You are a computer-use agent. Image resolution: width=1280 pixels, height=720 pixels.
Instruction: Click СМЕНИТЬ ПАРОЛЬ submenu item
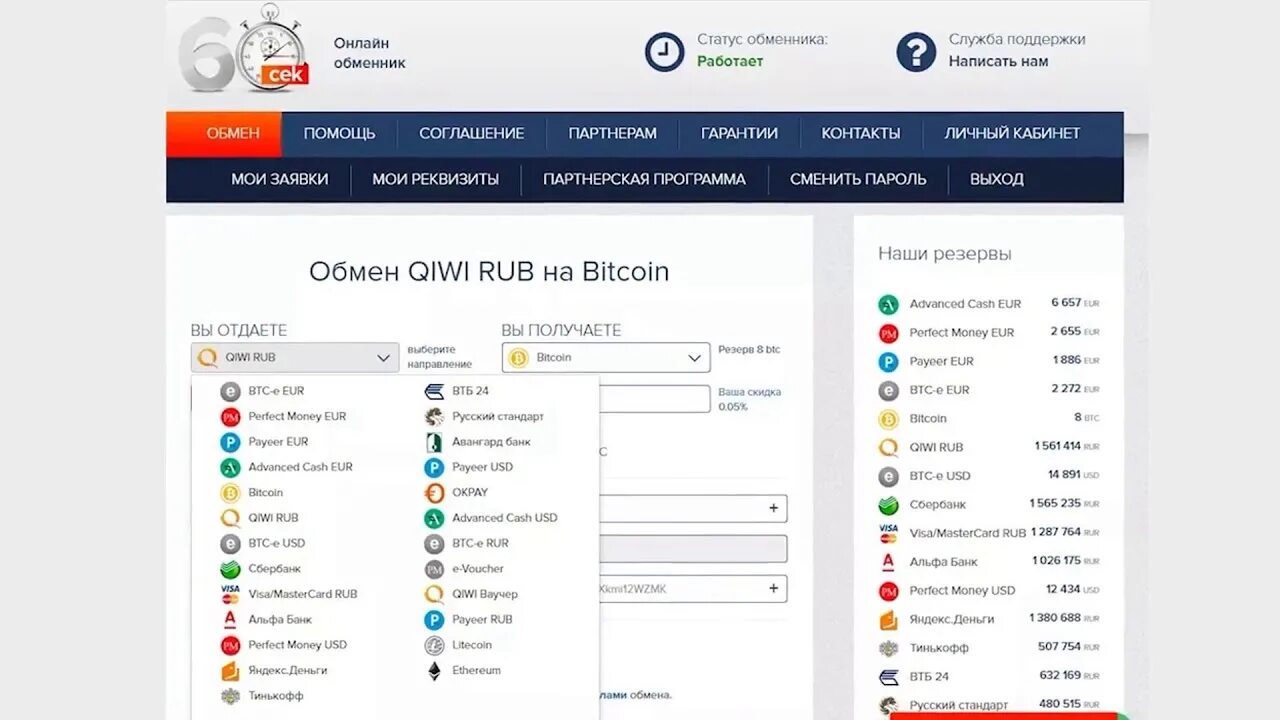[858, 179]
